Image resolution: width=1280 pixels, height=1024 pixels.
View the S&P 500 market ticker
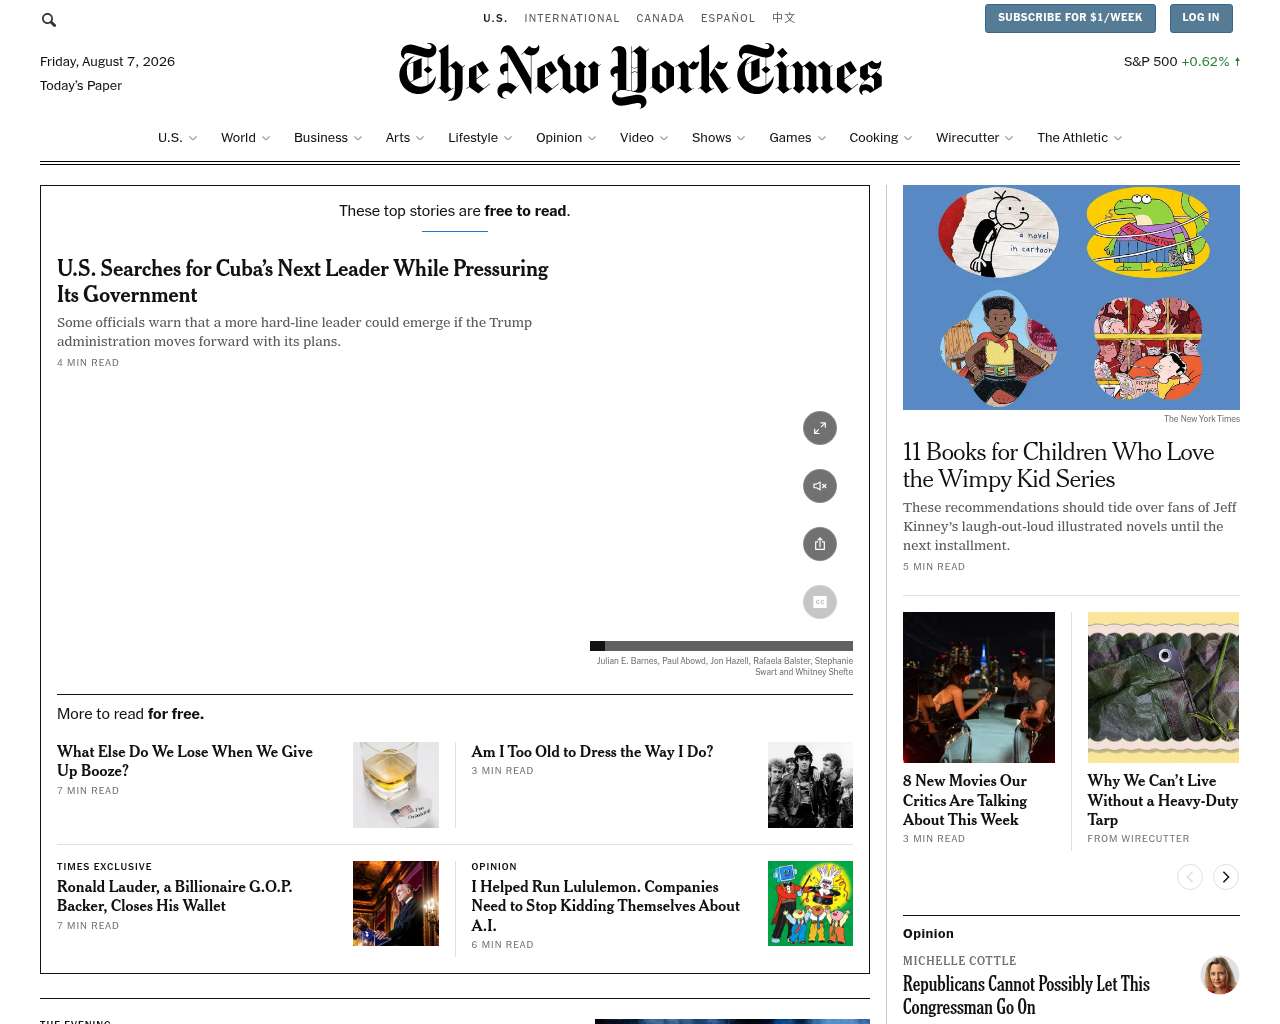(1182, 62)
